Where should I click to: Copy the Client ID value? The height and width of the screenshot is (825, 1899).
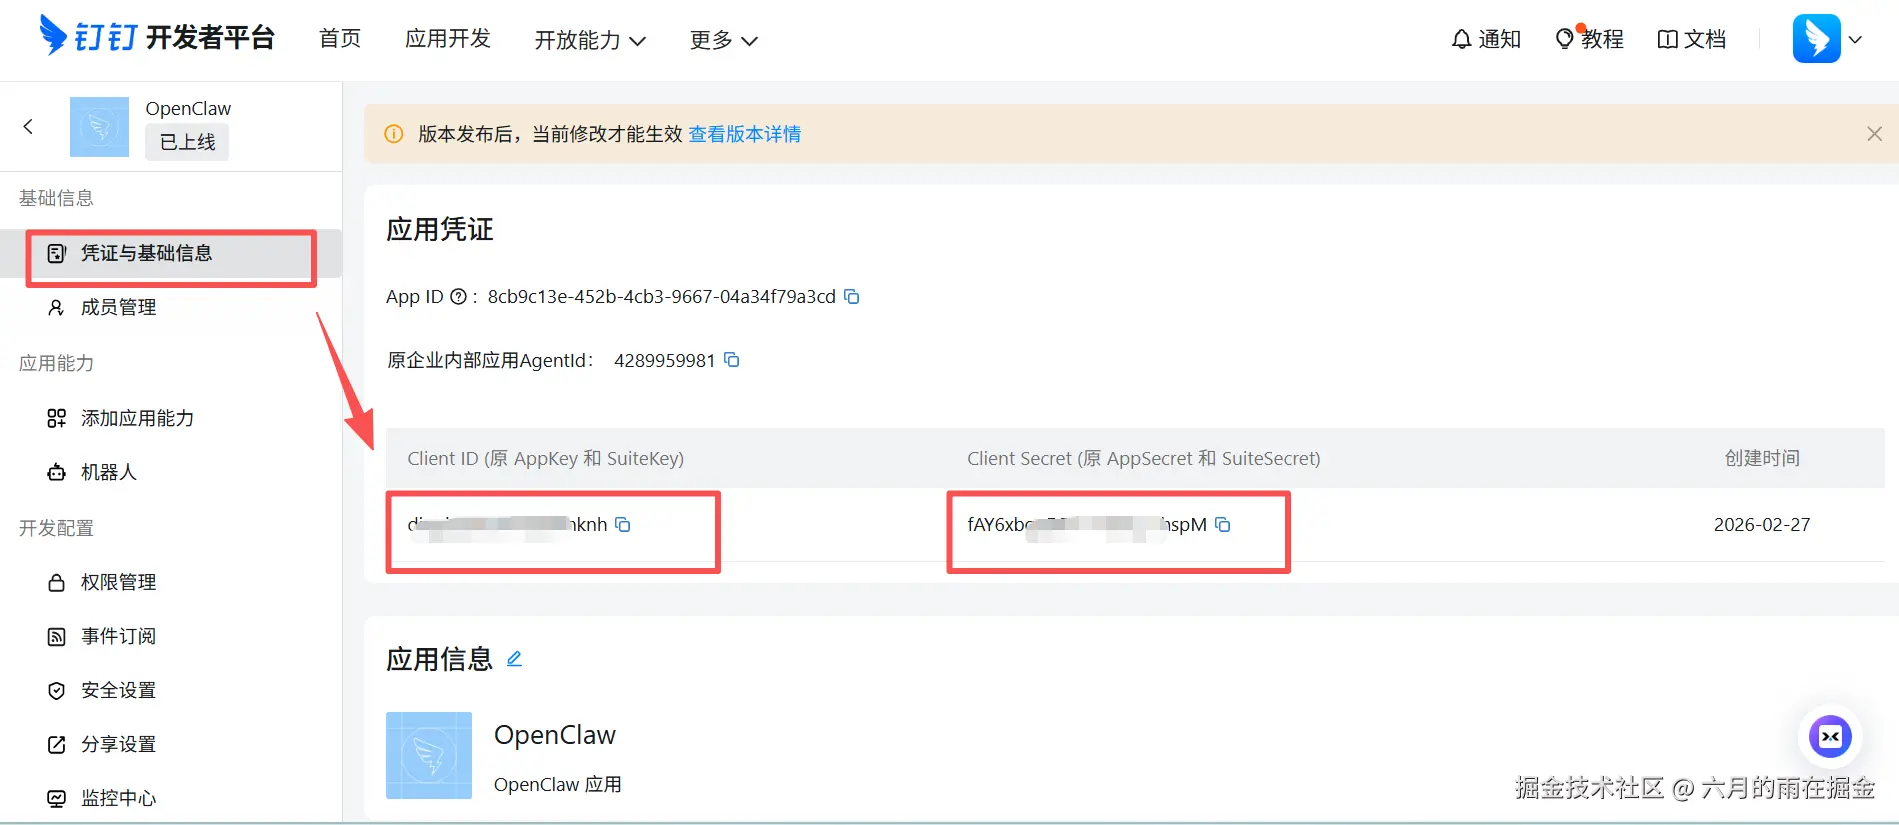(623, 525)
